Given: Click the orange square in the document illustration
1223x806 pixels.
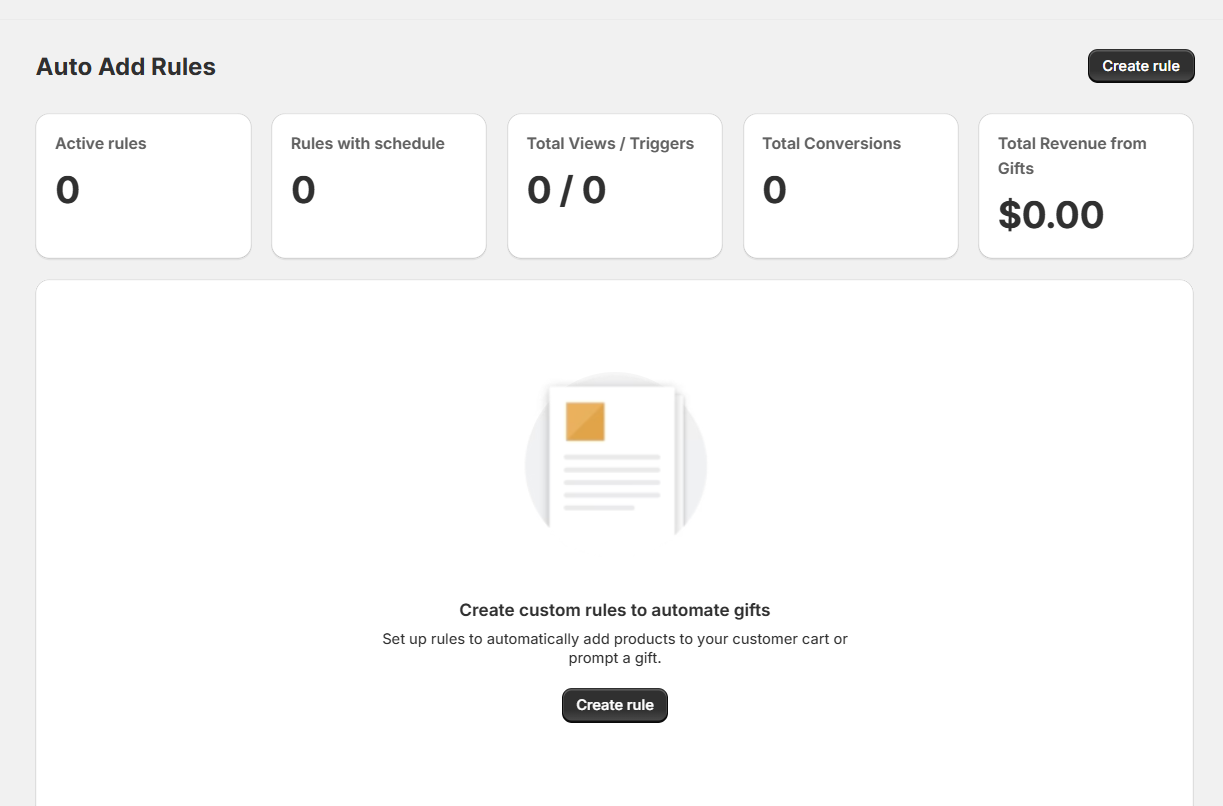Looking at the screenshot, I should pos(585,421).
